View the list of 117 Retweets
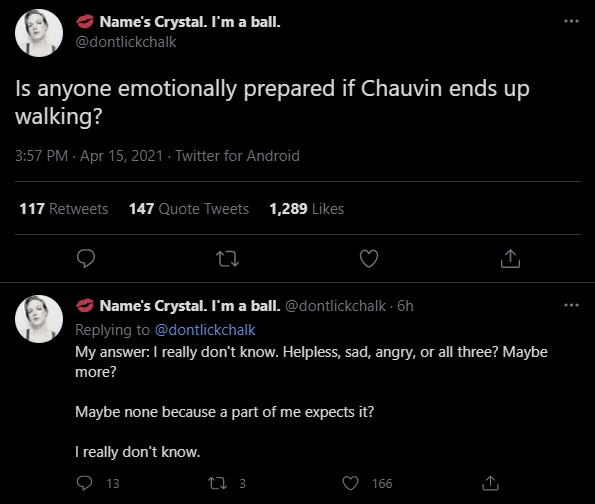This screenshot has width=595, height=504. click(64, 209)
